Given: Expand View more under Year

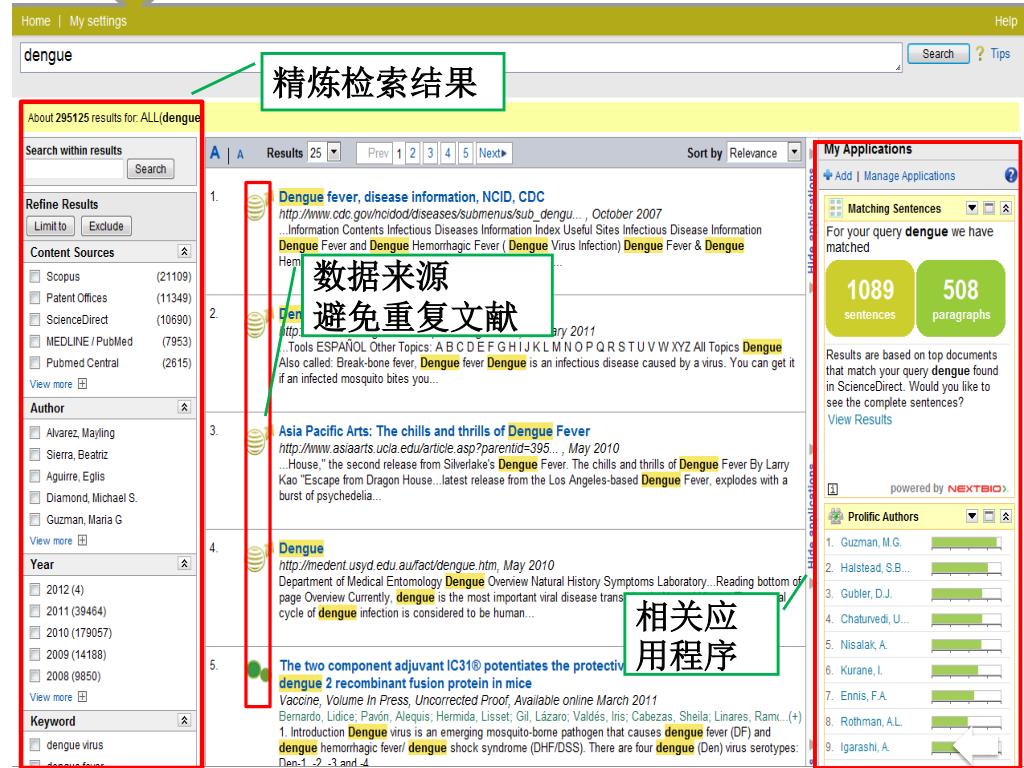Looking at the screenshot, I should point(58,697).
